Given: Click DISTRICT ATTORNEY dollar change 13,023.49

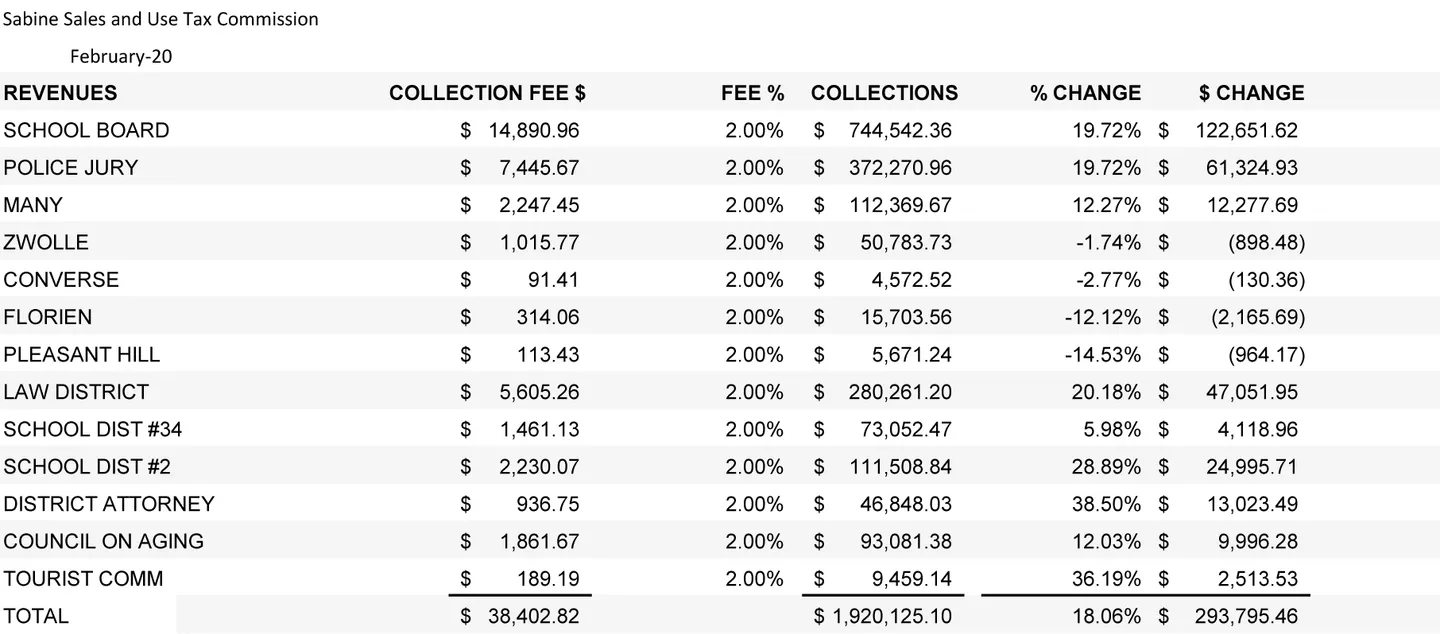Looking at the screenshot, I should tap(1252, 504).
